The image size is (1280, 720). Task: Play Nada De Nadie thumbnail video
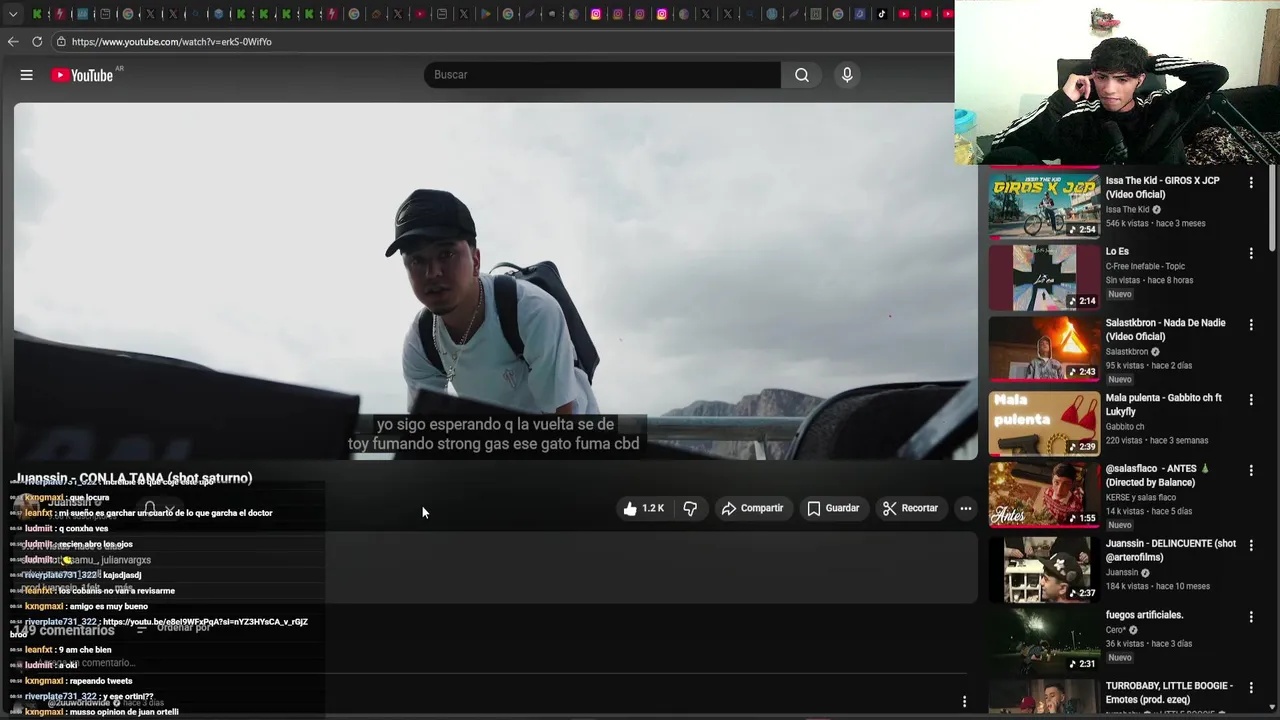(1044, 349)
